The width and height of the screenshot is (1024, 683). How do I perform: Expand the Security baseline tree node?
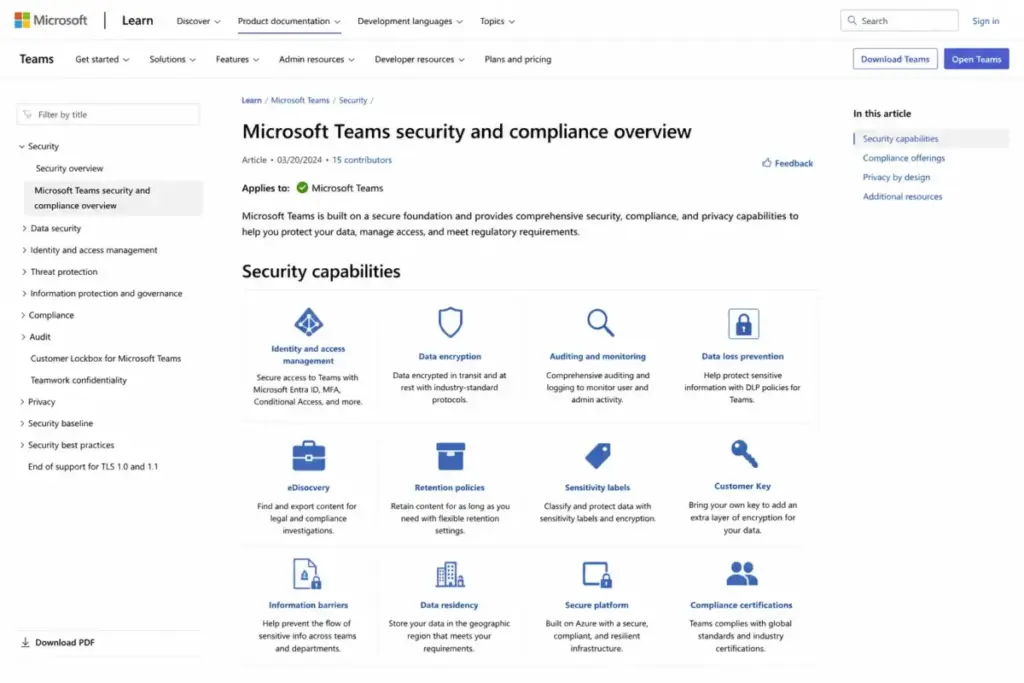pos(22,423)
